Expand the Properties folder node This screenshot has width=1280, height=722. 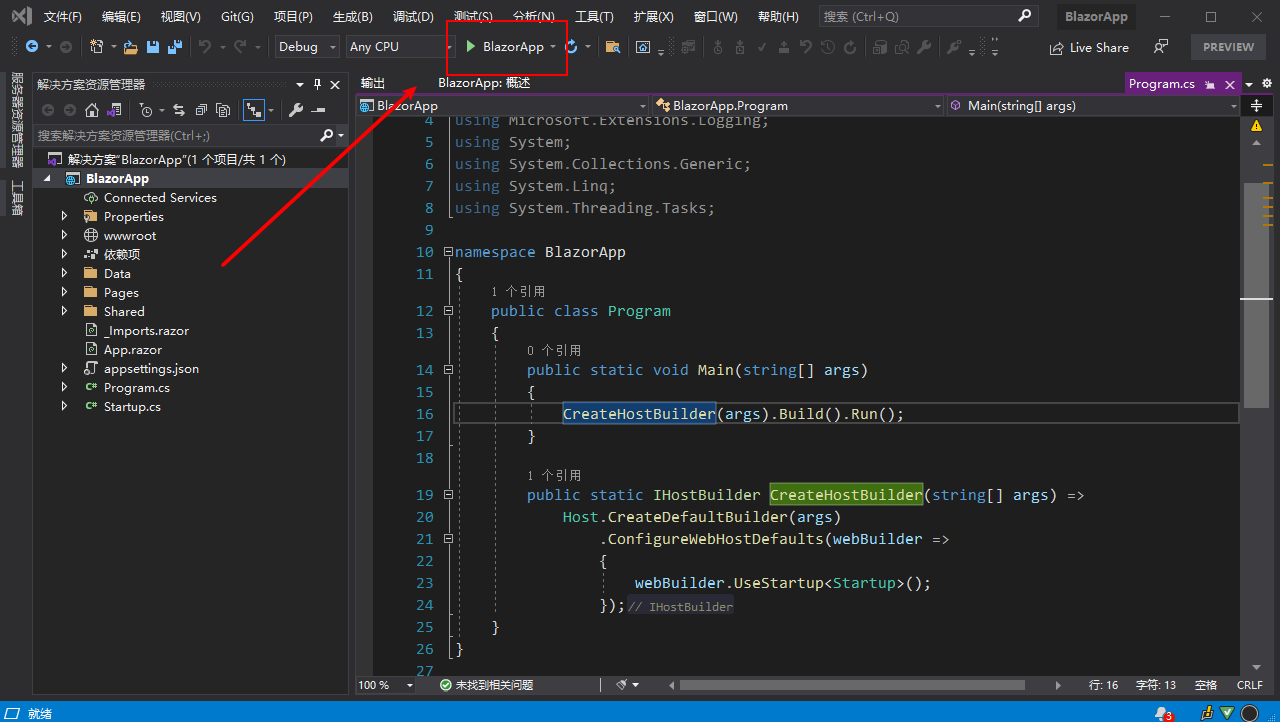(65, 216)
